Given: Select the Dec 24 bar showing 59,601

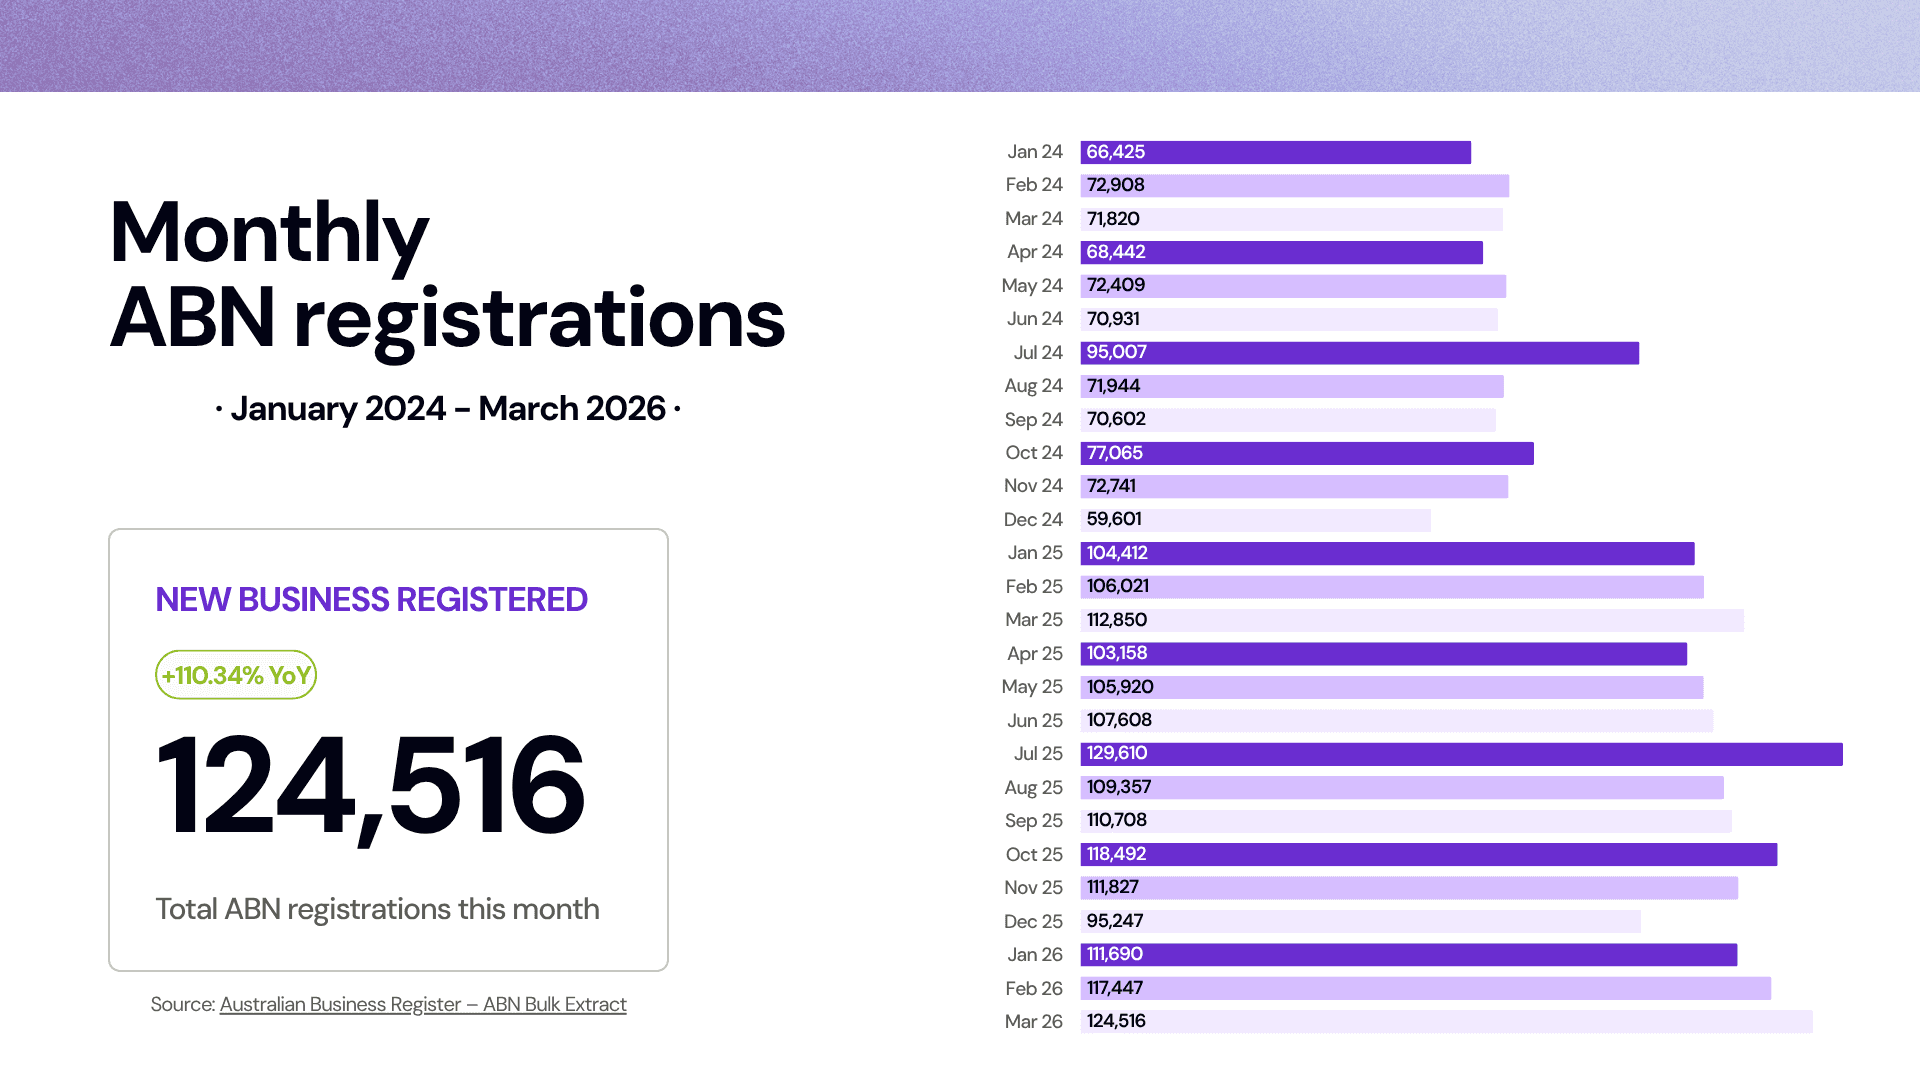Looking at the screenshot, I should (1255, 519).
